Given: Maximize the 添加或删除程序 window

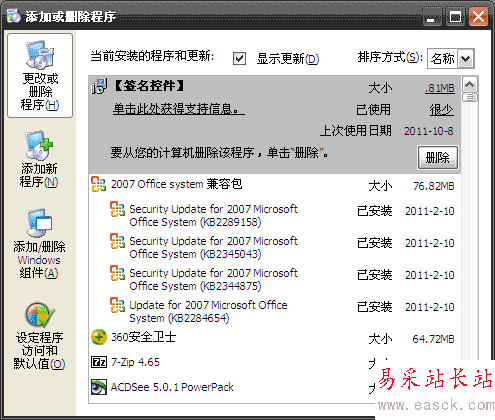Looking at the screenshot, I should click(x=455, y=17).
